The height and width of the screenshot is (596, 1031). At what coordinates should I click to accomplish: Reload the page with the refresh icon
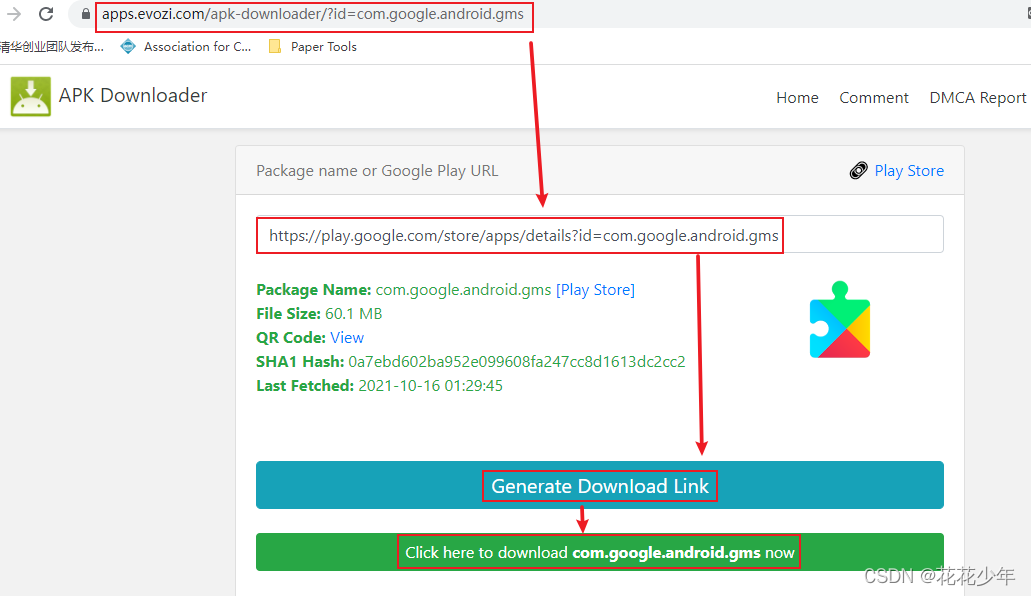(46, 14)
